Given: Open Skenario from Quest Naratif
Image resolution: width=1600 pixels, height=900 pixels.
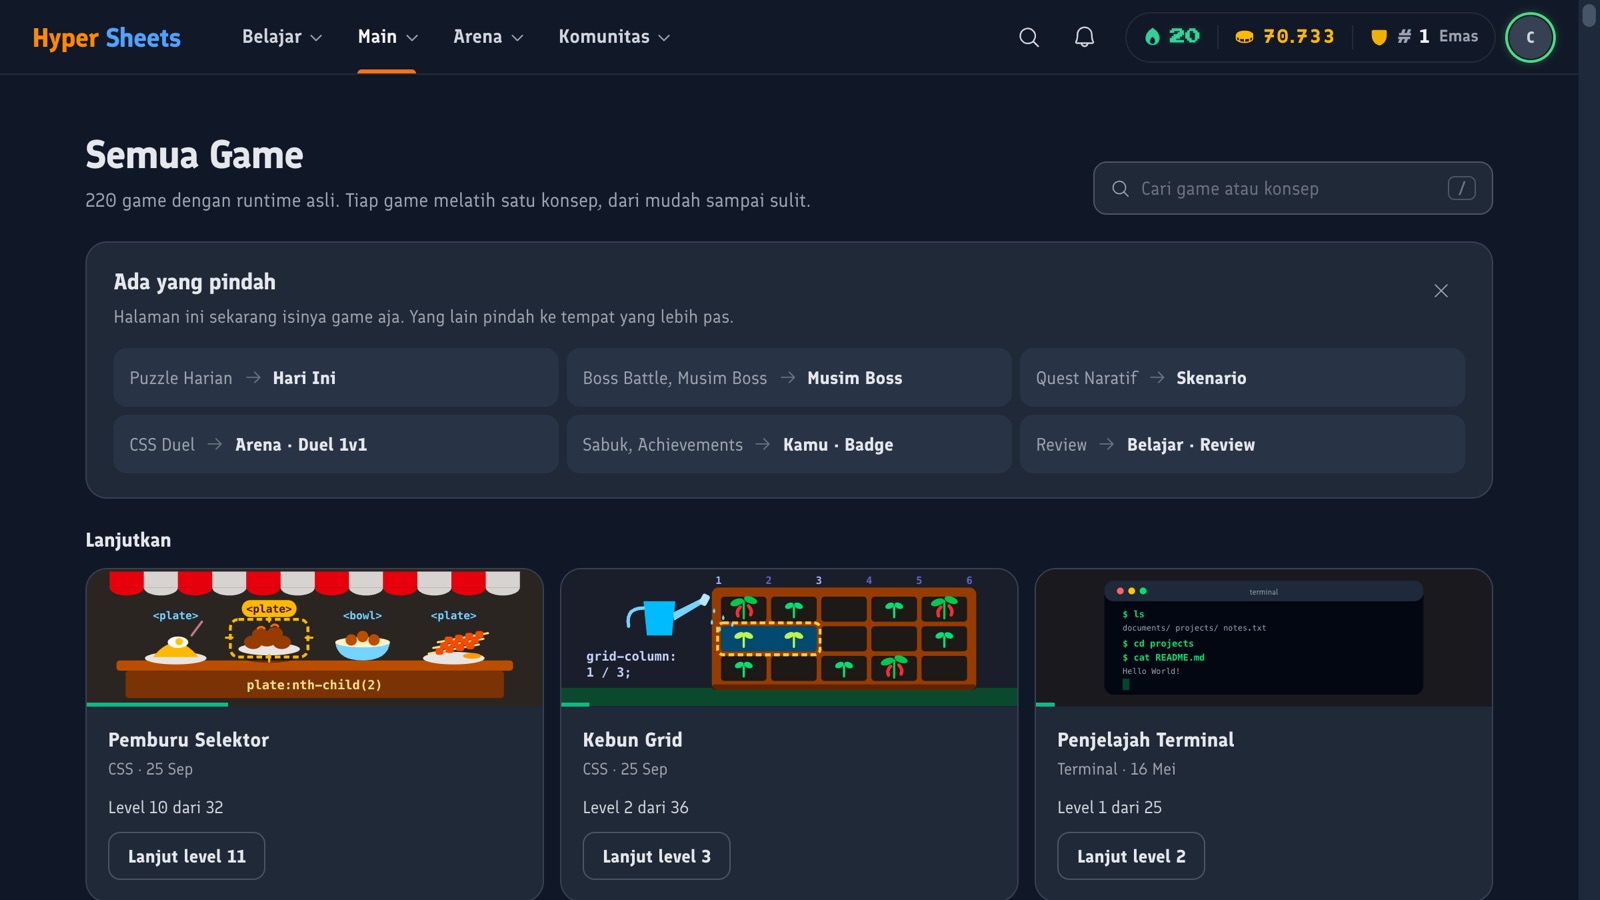Looking at the screenshot, I should pos(1242,377).
